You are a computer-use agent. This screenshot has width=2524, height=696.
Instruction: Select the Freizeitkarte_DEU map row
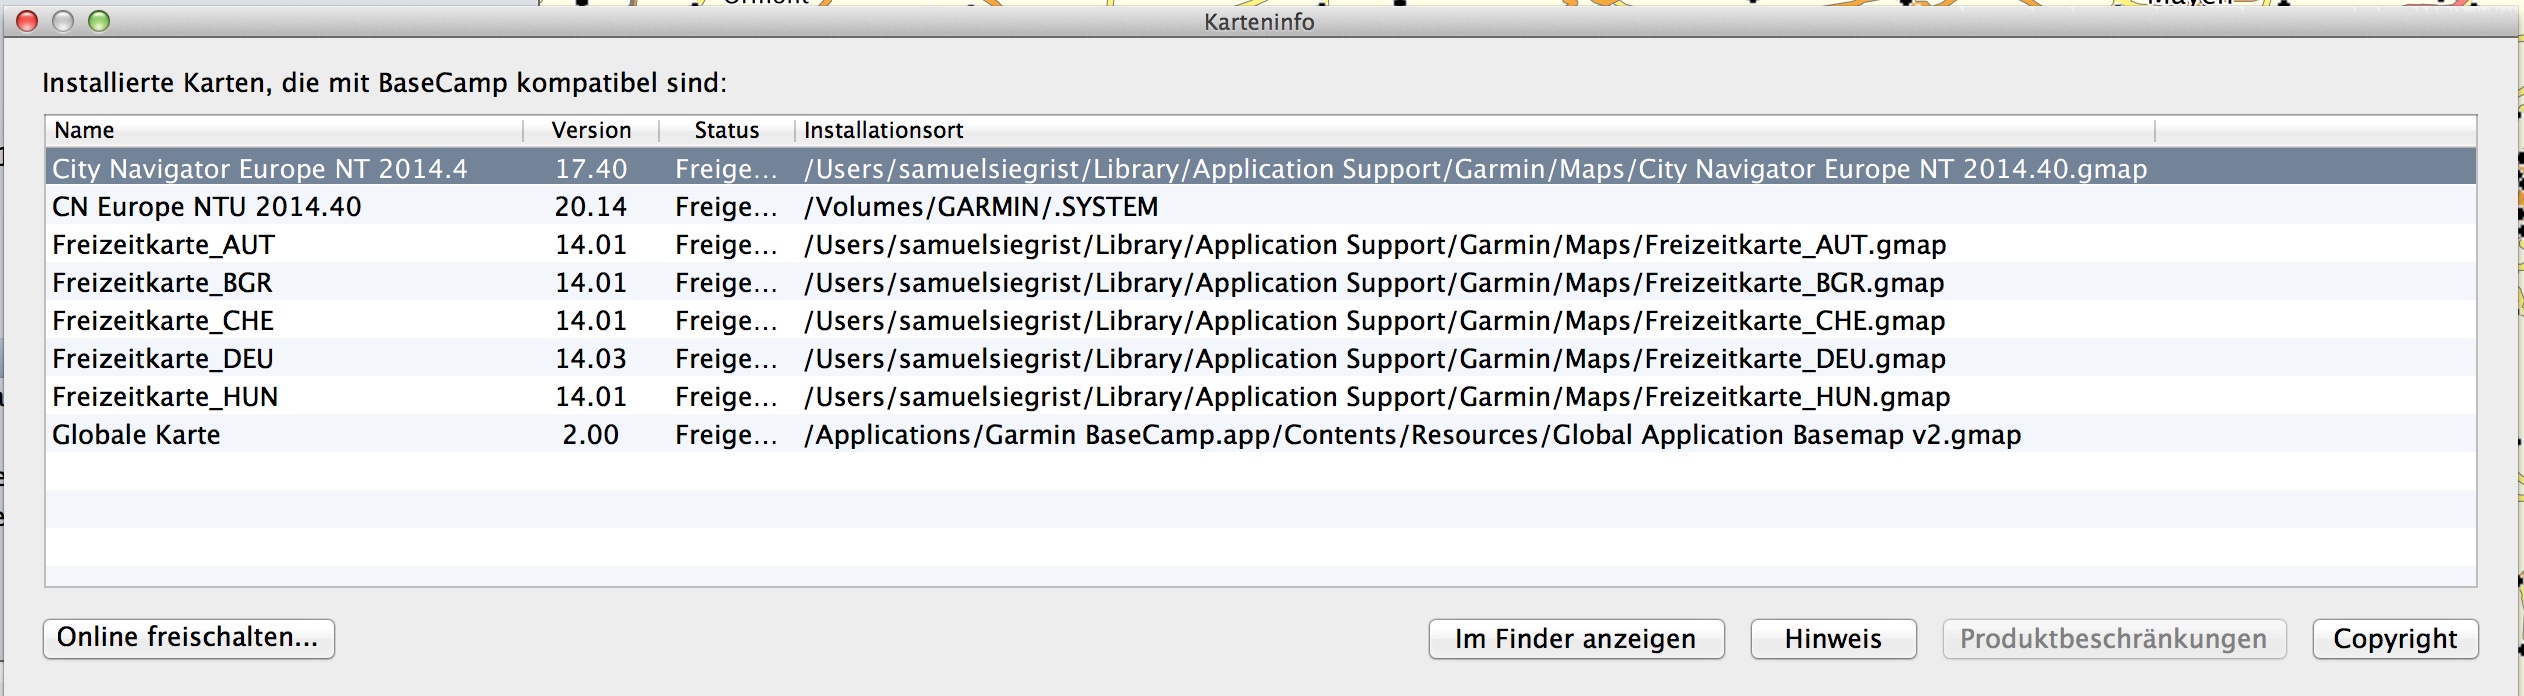[1261, 358]
